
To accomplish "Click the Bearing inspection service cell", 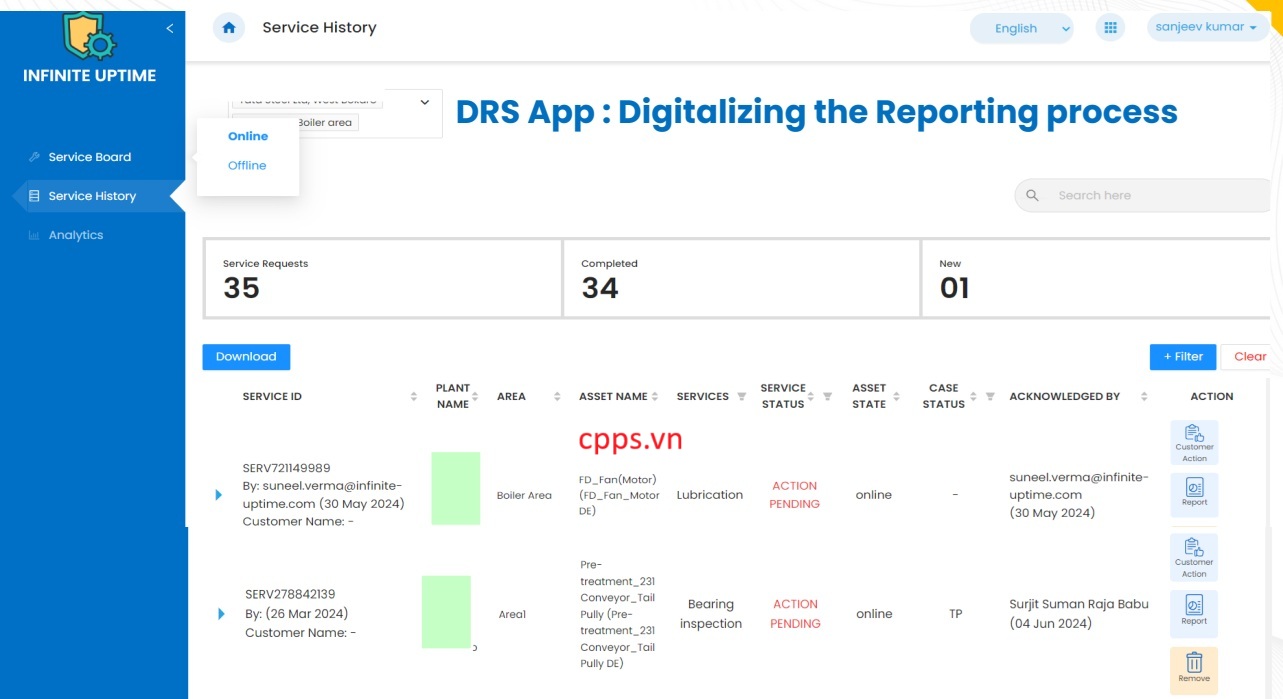I will (x=711, y=614).
